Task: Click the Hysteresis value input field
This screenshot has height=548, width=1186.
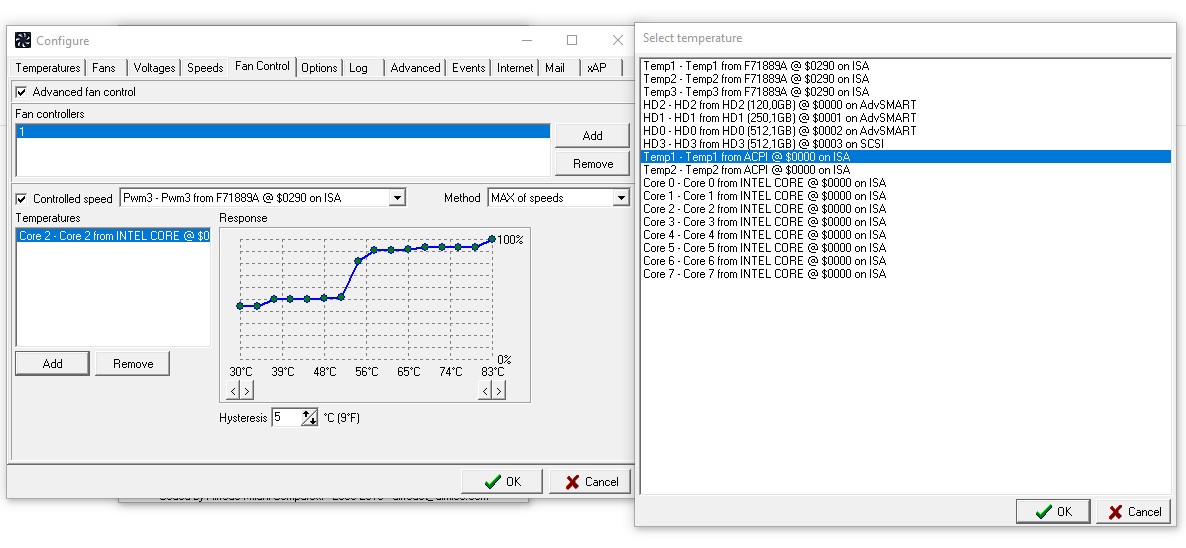Action: click(x=287, y=417)
